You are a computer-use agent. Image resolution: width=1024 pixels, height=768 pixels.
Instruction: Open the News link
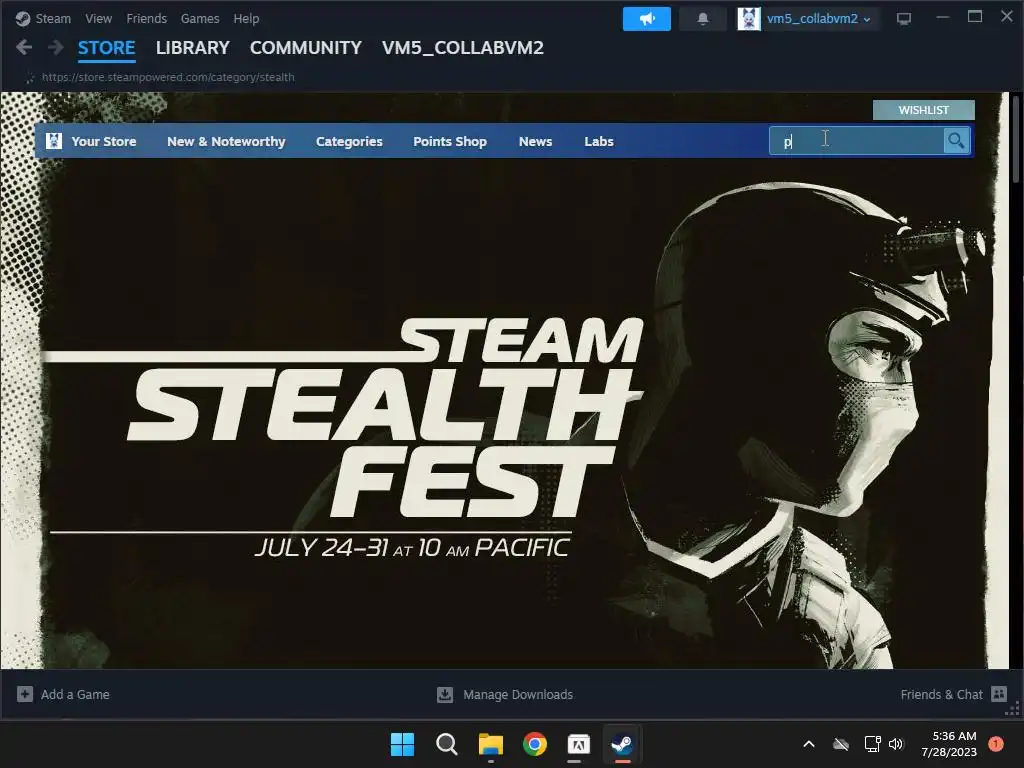536,141
